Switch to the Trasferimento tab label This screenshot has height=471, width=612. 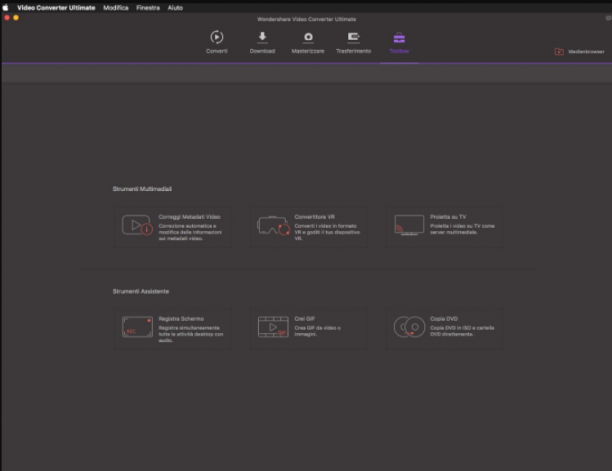coord(353,51)
